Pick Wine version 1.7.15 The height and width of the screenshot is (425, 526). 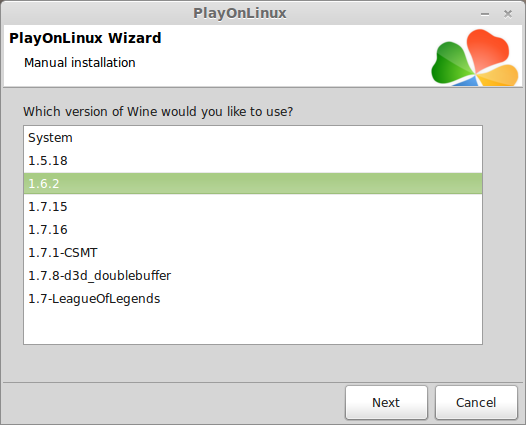tap(253, 207)
